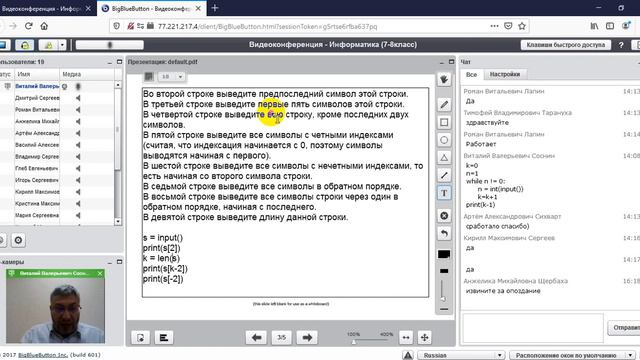Fit slide to width
The image size is (640, 360).
pyautogui.click(x=406, y=338)
